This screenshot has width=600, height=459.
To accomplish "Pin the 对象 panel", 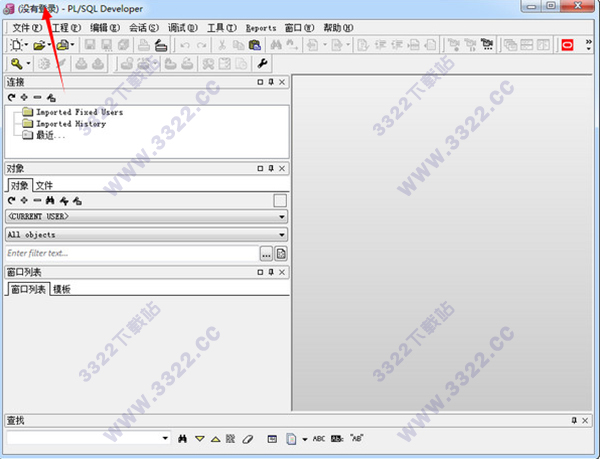I will tap(271, 169).
